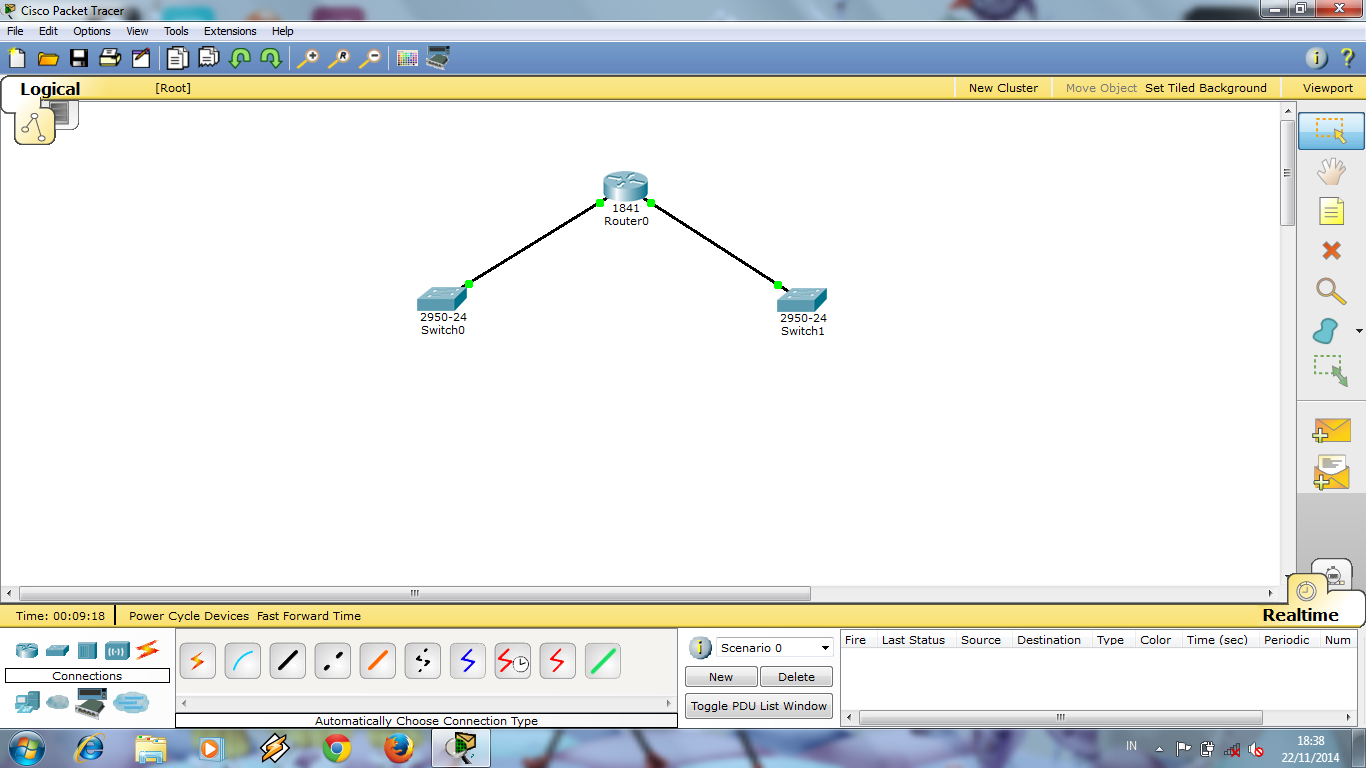The height and width of the screenshot is (768, 1366).
Task: Open the File menu
Action: pos(15,31)
